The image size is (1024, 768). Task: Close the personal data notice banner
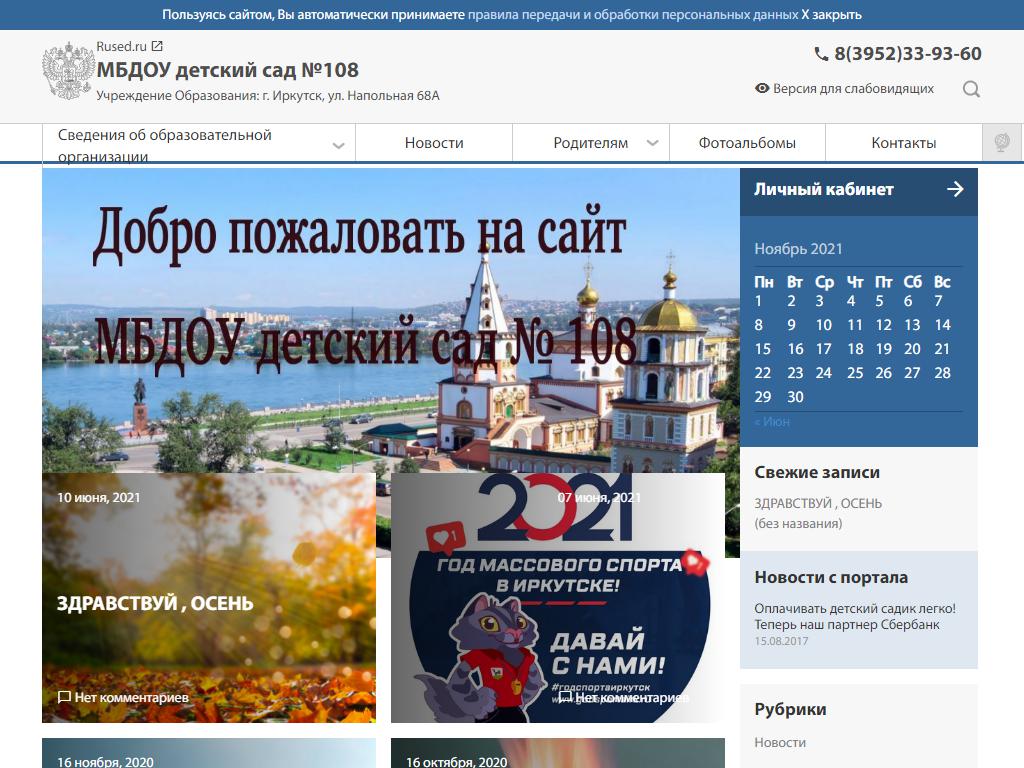pos(831,15)
